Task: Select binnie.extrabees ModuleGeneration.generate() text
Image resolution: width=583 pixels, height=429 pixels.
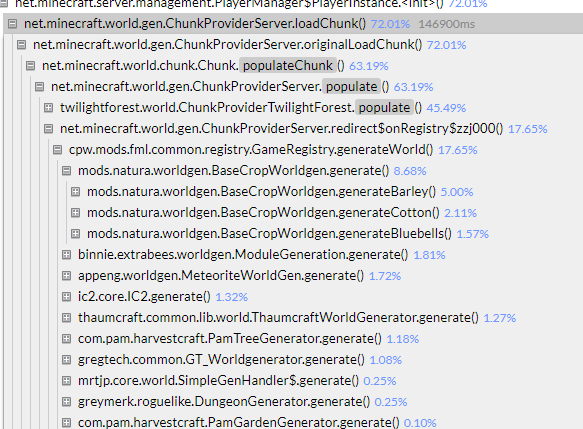Action: (243, 255)
